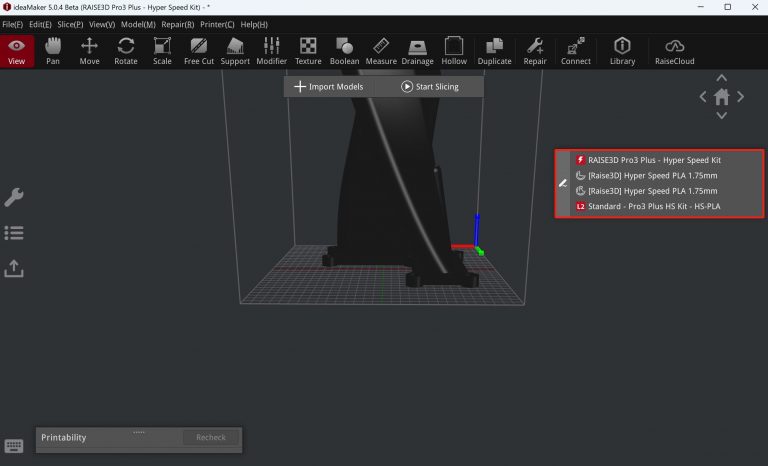The image size is (768, 466).
Task: Click the Support tool icon
Action: point(235,51)
